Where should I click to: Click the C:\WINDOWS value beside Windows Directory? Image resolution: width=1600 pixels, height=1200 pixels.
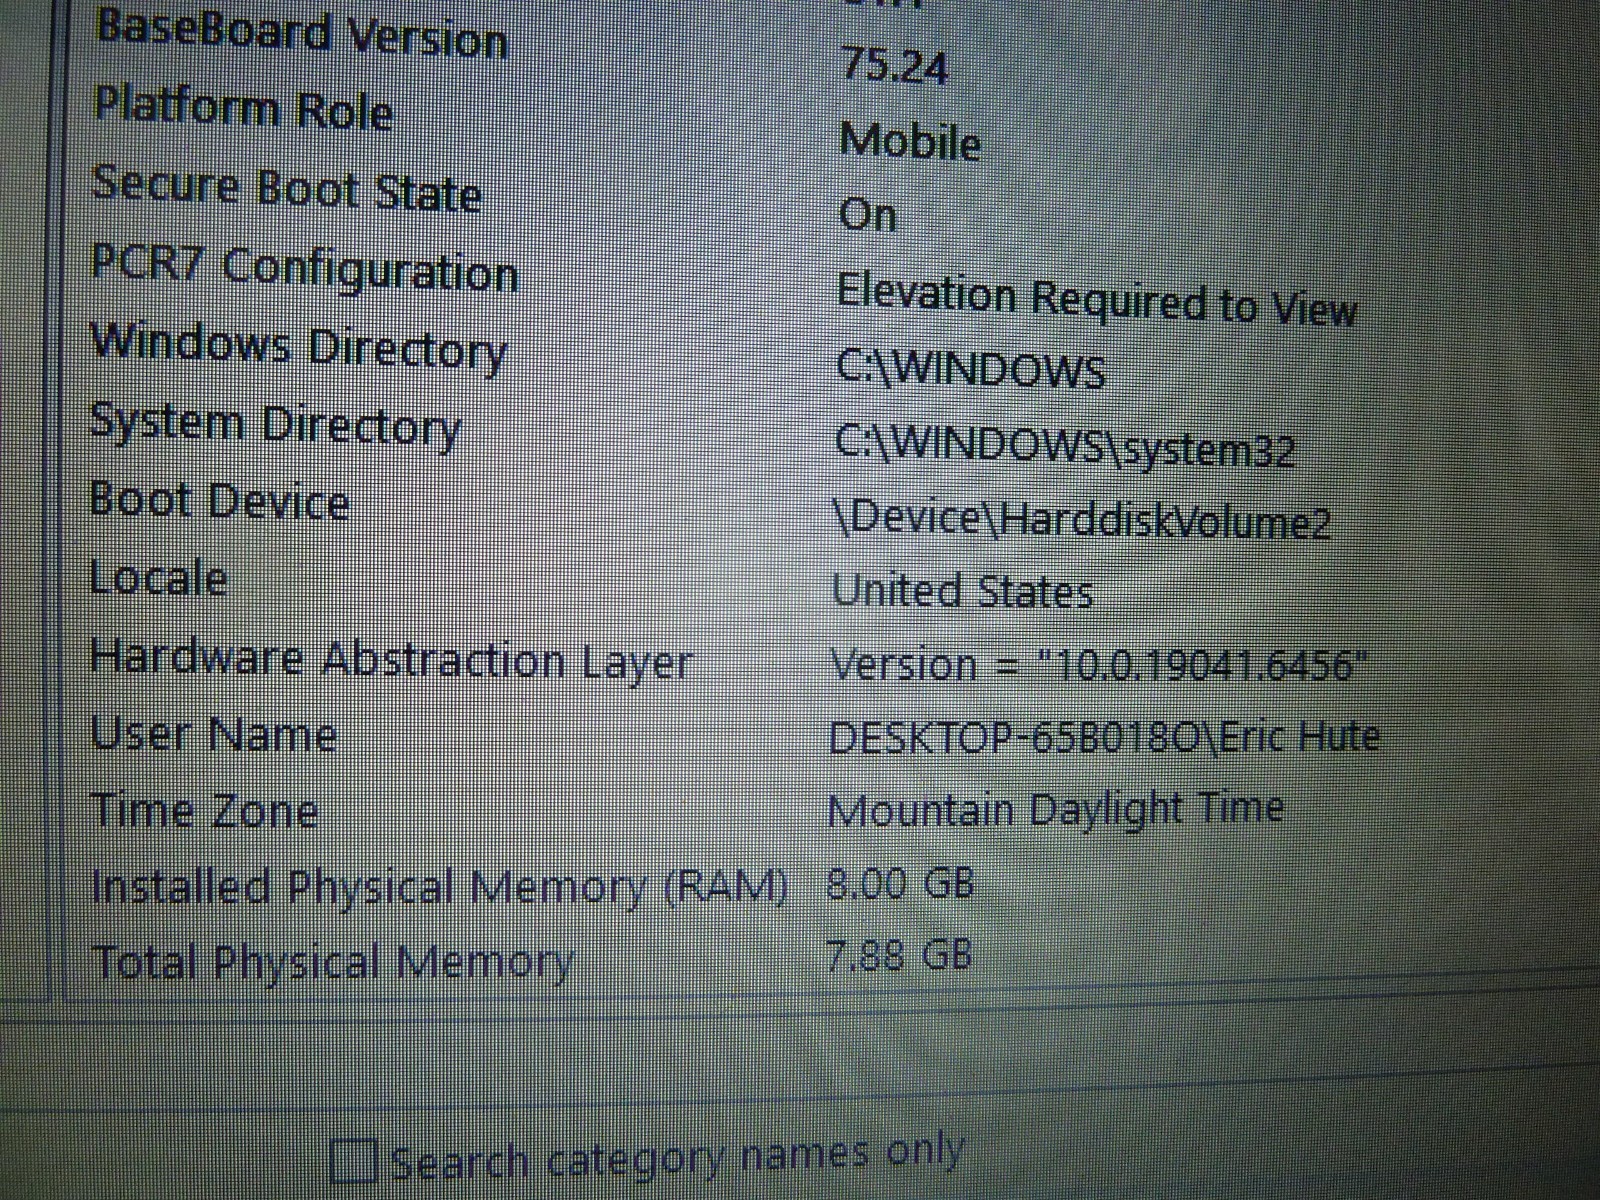click(971, 369)
